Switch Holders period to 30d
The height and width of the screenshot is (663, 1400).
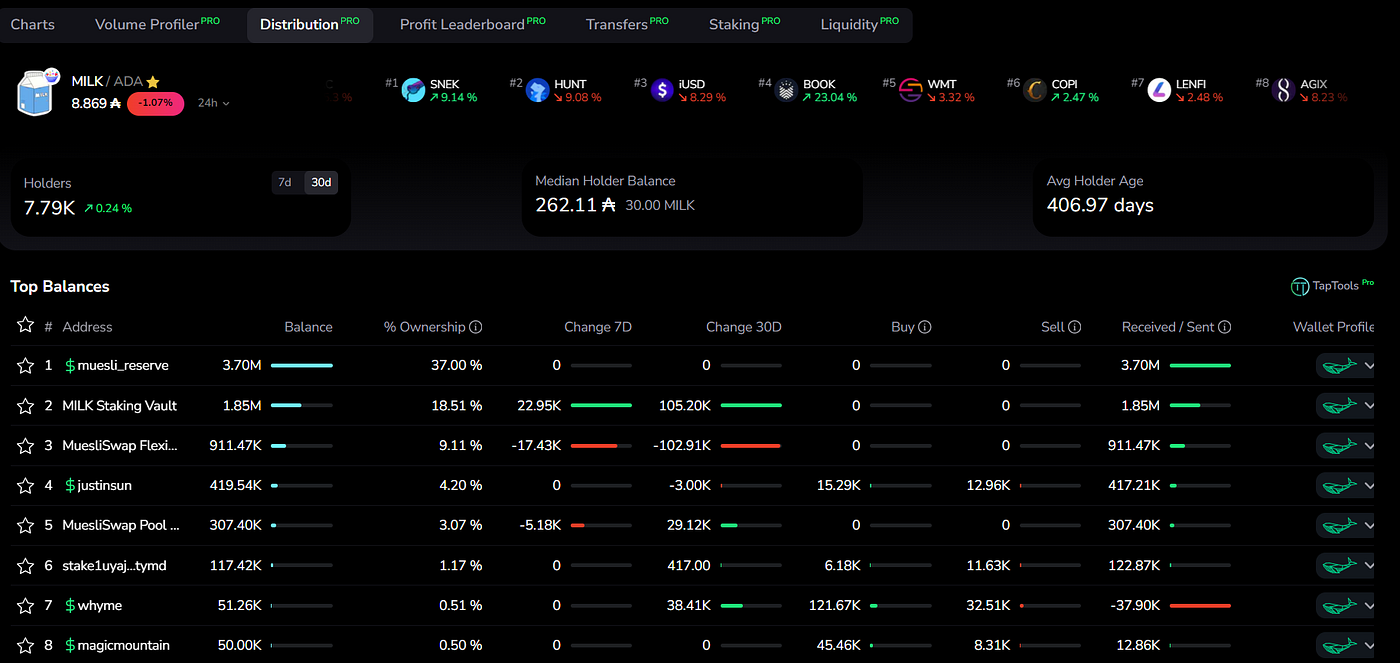click(321, 182)
